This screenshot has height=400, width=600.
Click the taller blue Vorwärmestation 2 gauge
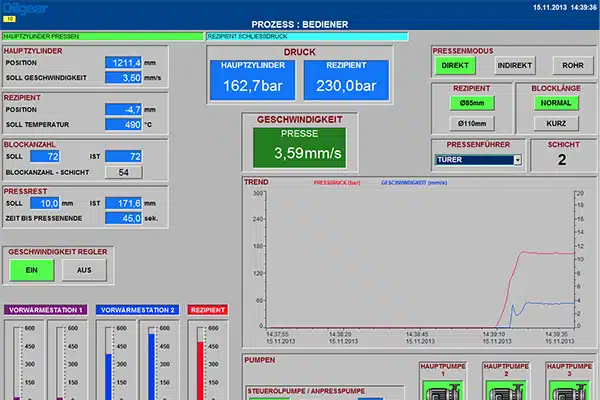pos(152,367)
